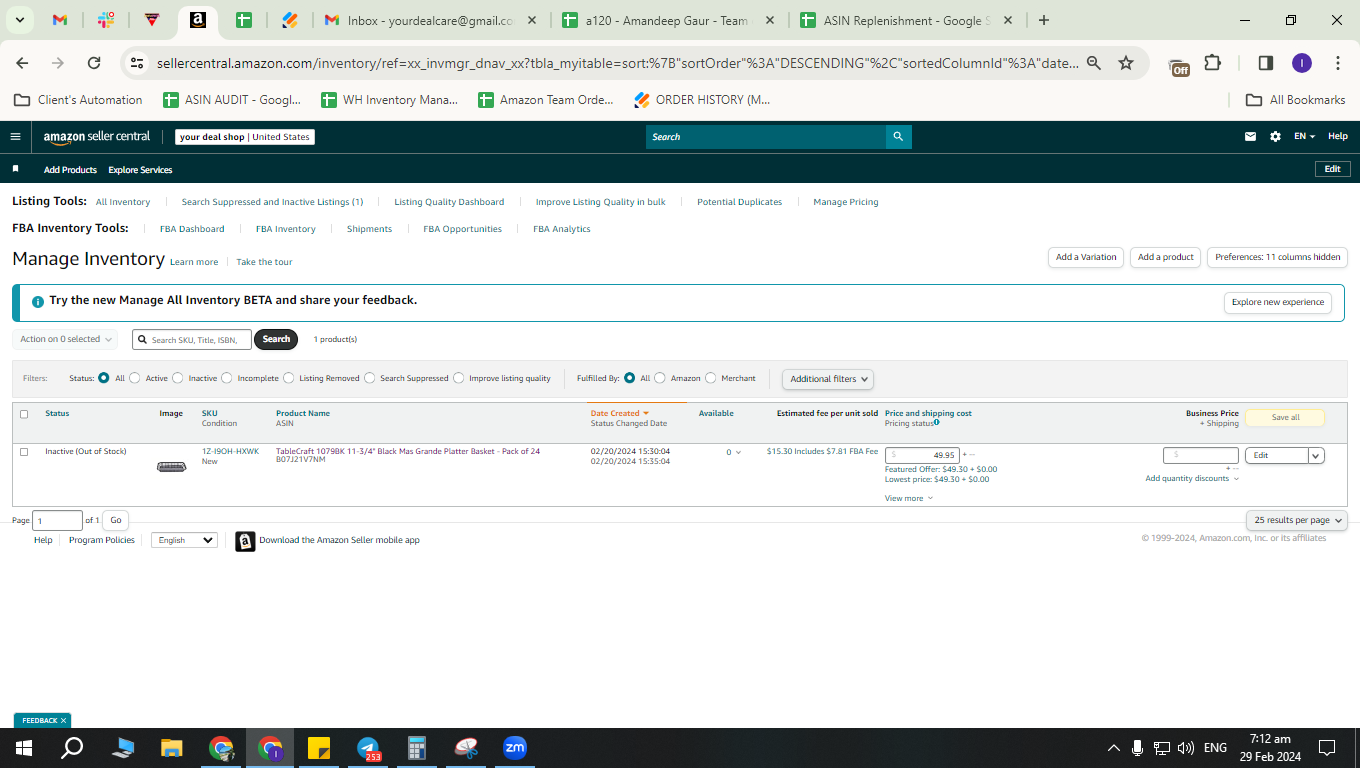Open a new browser tab

point(1044,20)
